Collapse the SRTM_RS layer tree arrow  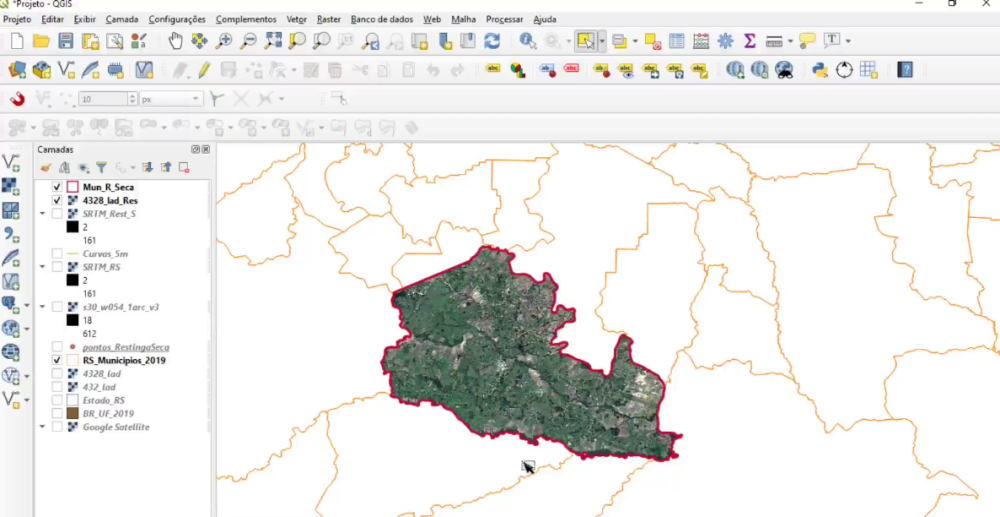click(x=43, y=267)
